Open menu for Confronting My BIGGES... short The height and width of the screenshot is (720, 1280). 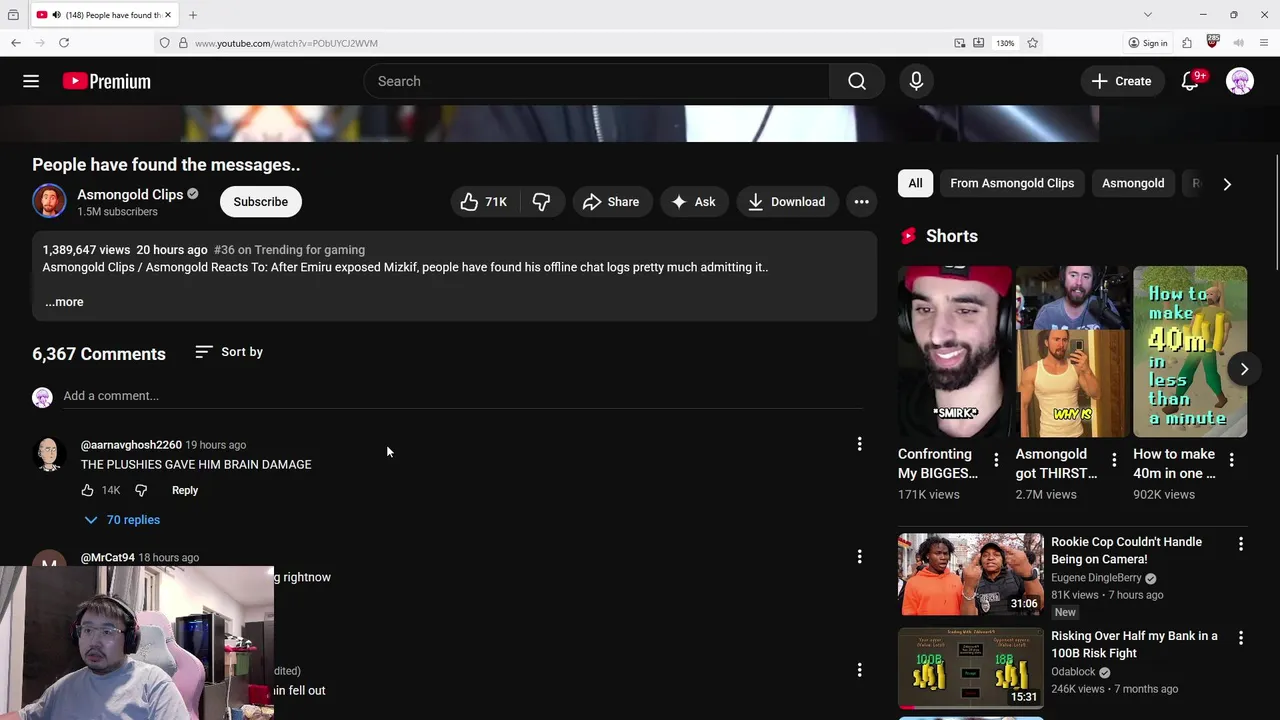coord(996,460)
